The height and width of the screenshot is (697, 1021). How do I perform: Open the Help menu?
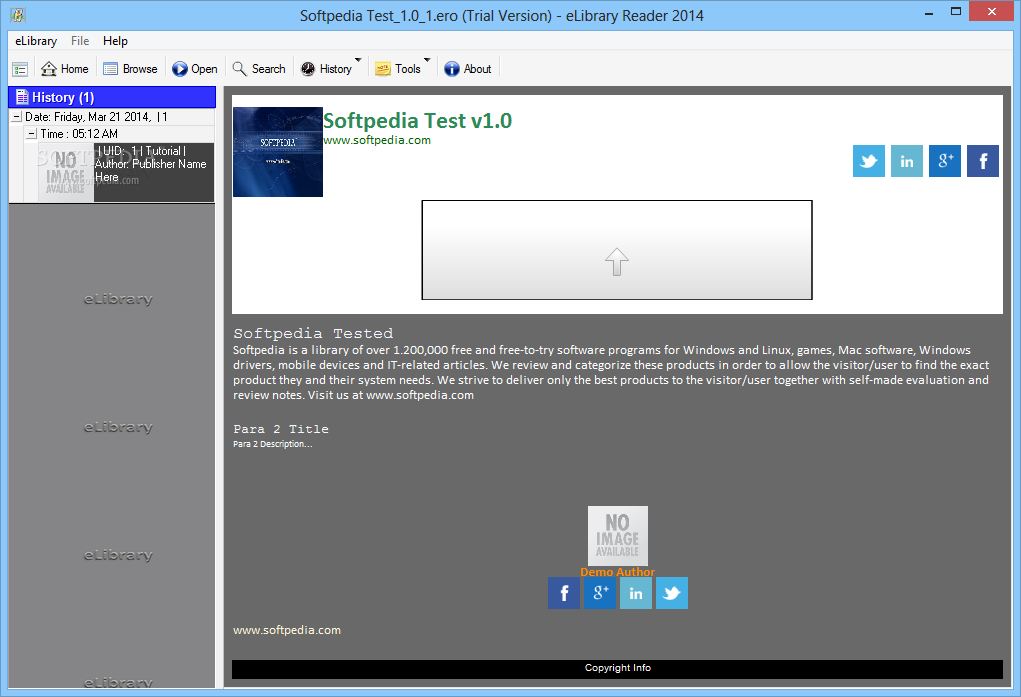(x=115, y=41)
